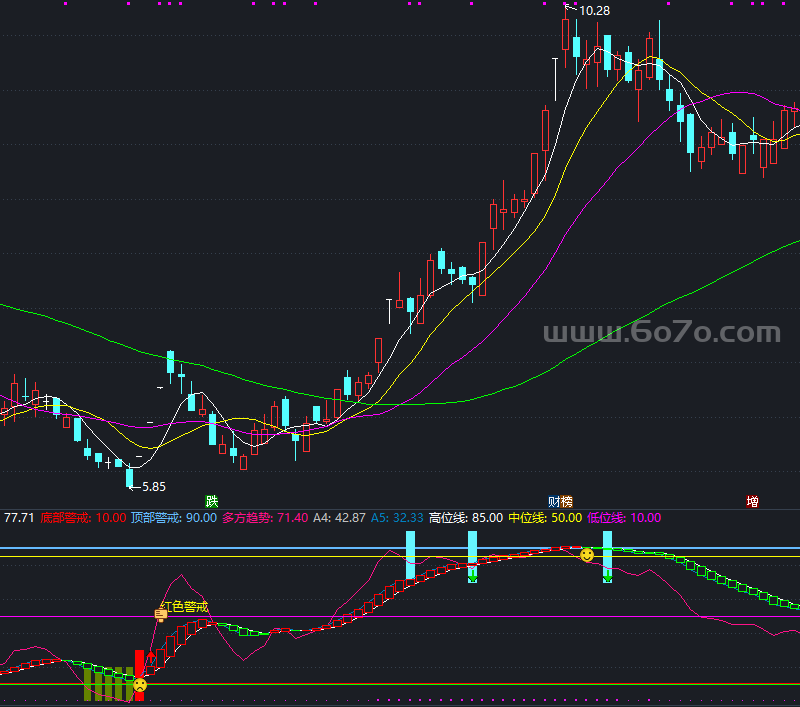Viewport: 800px width, 707px height.
Task: Click the 顶部警戒: 90.00 indicator label
Action: 174,518
